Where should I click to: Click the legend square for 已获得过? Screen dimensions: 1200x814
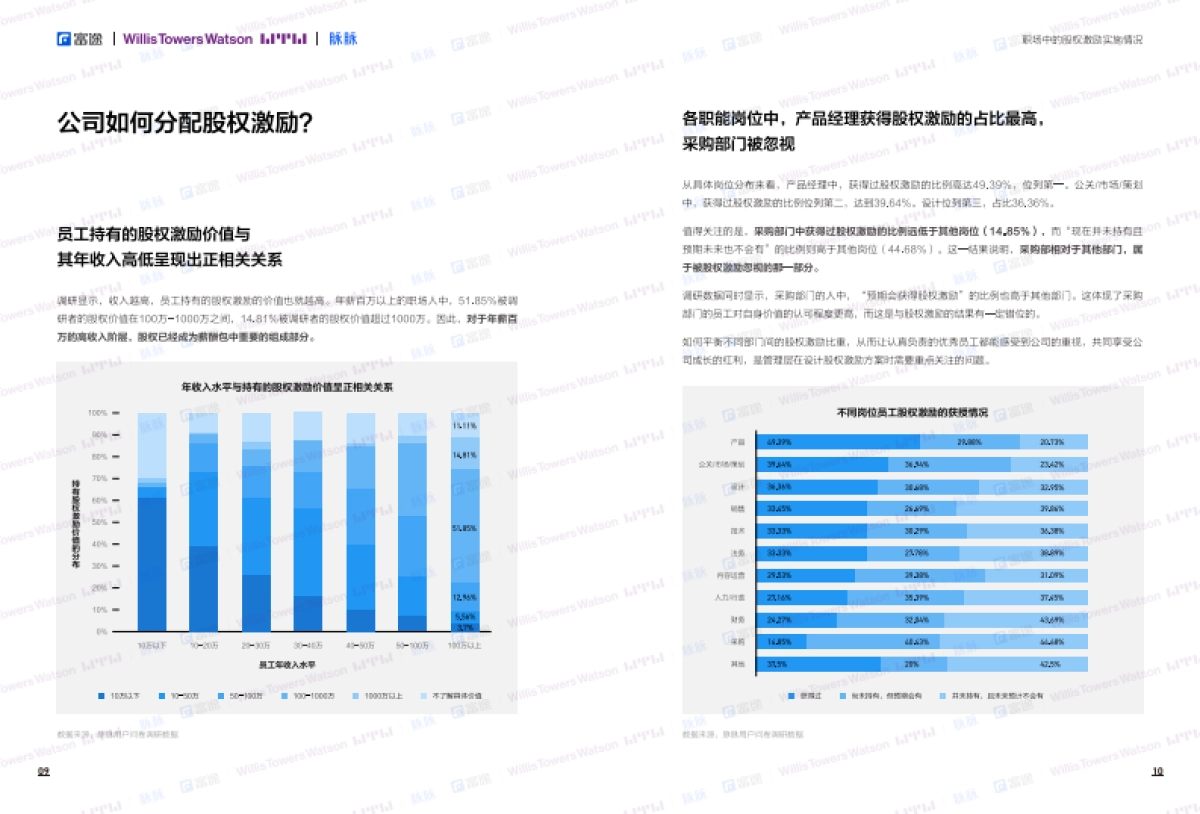[793, 697]
